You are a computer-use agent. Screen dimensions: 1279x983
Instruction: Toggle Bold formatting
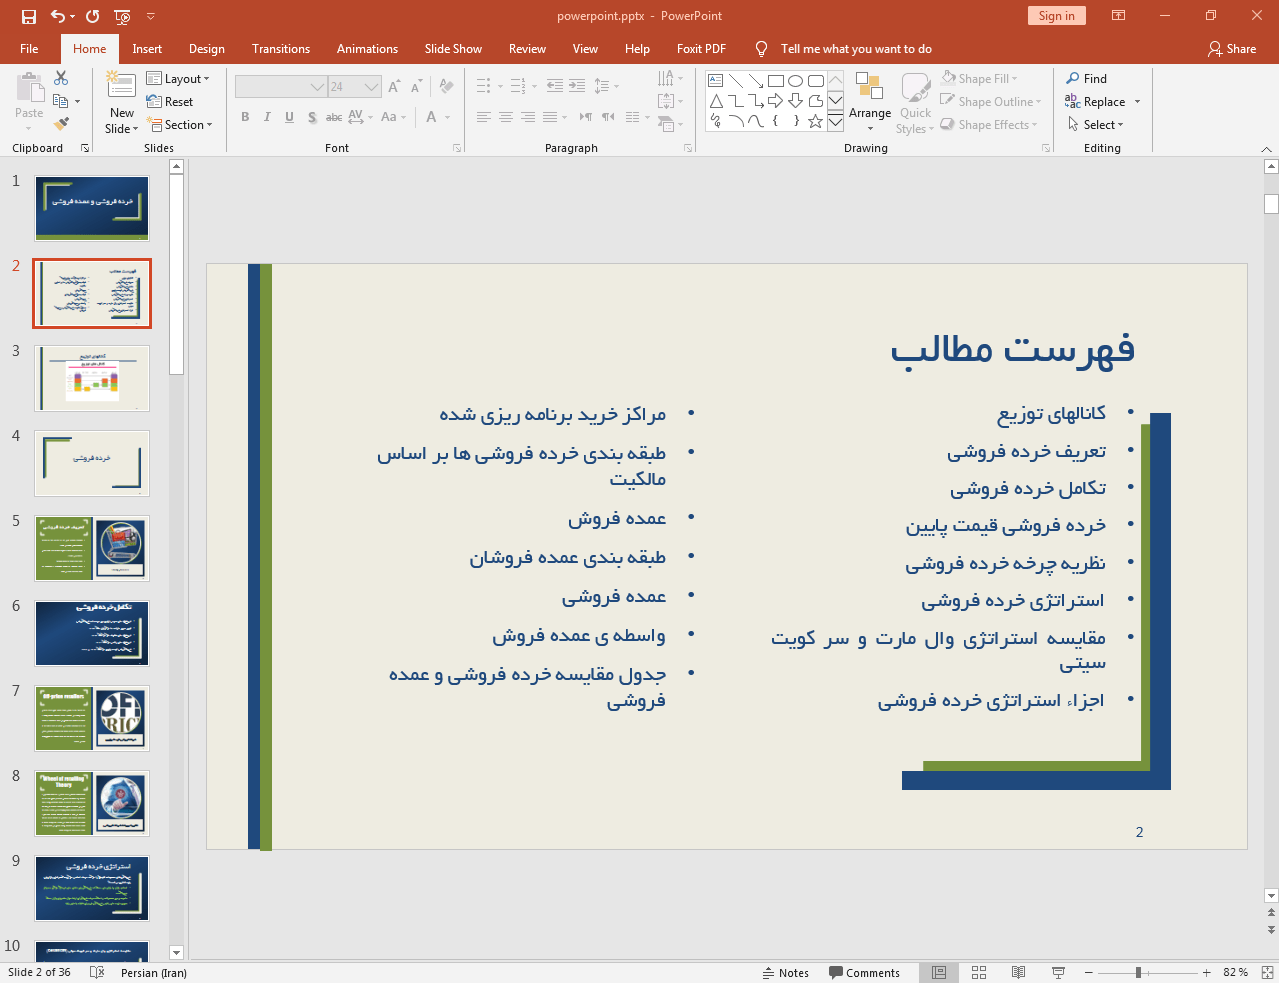tap(245, 117)
